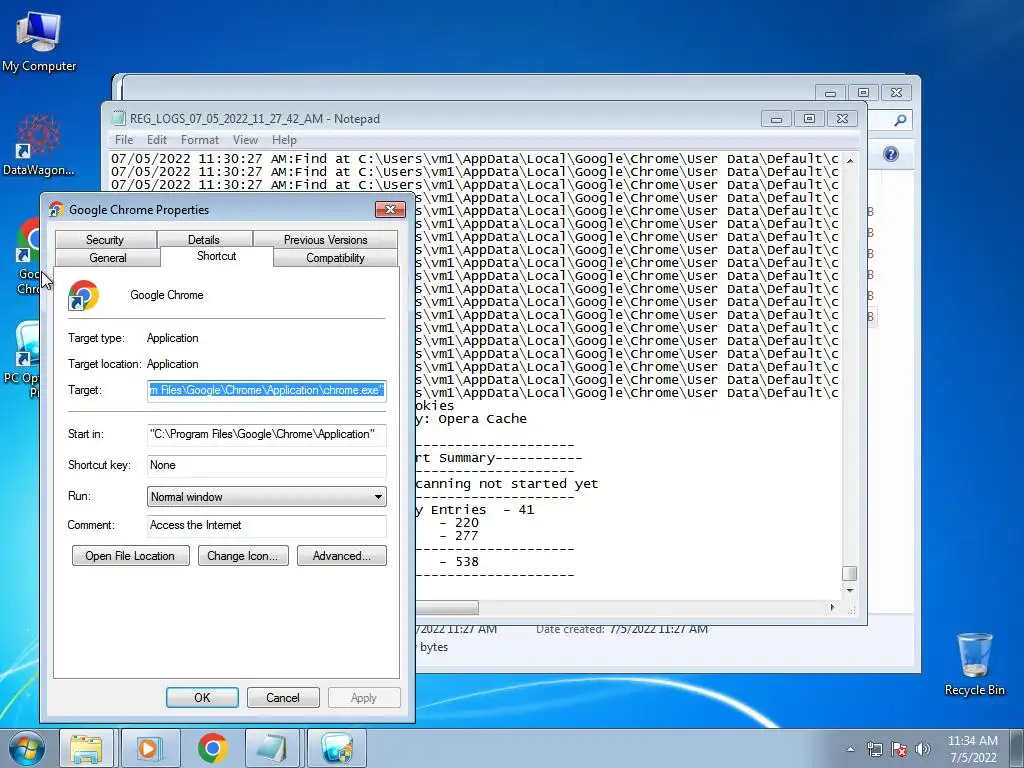Screen dimensions: 1024x768
Task: Open the shield app taskbar icon
Action: [x=336, y=748]
